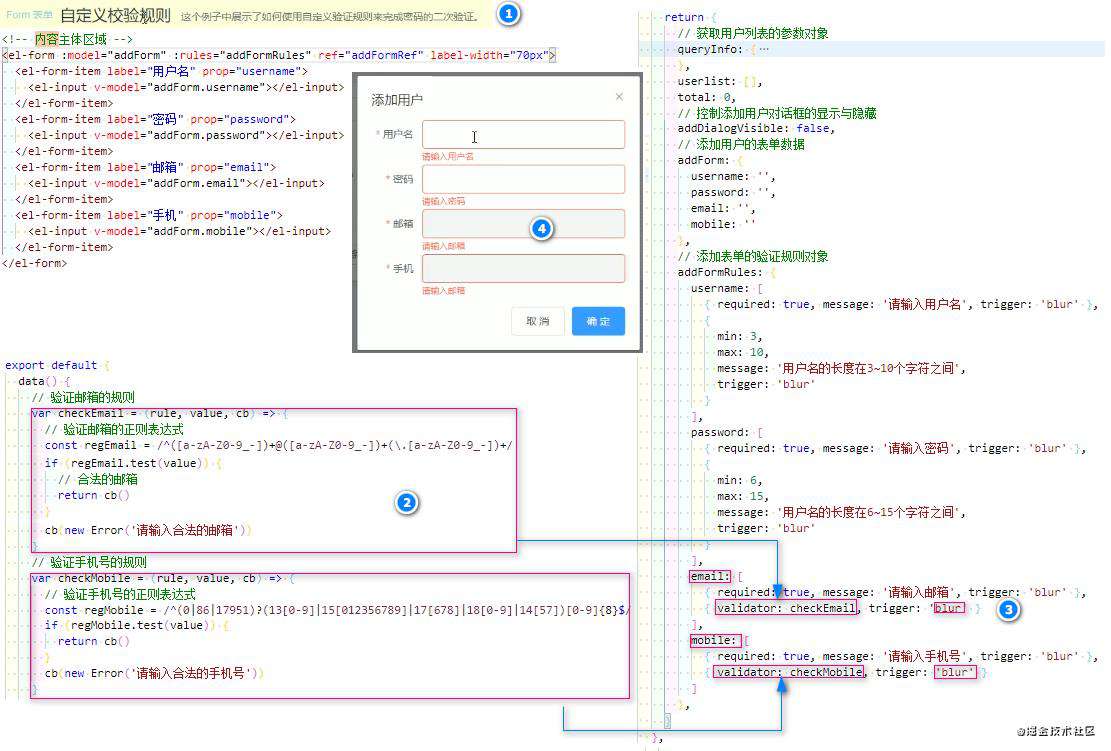The image size is (1111, 751).
Task: Click the 'export default {' line
Action: (x=57, y=365)
